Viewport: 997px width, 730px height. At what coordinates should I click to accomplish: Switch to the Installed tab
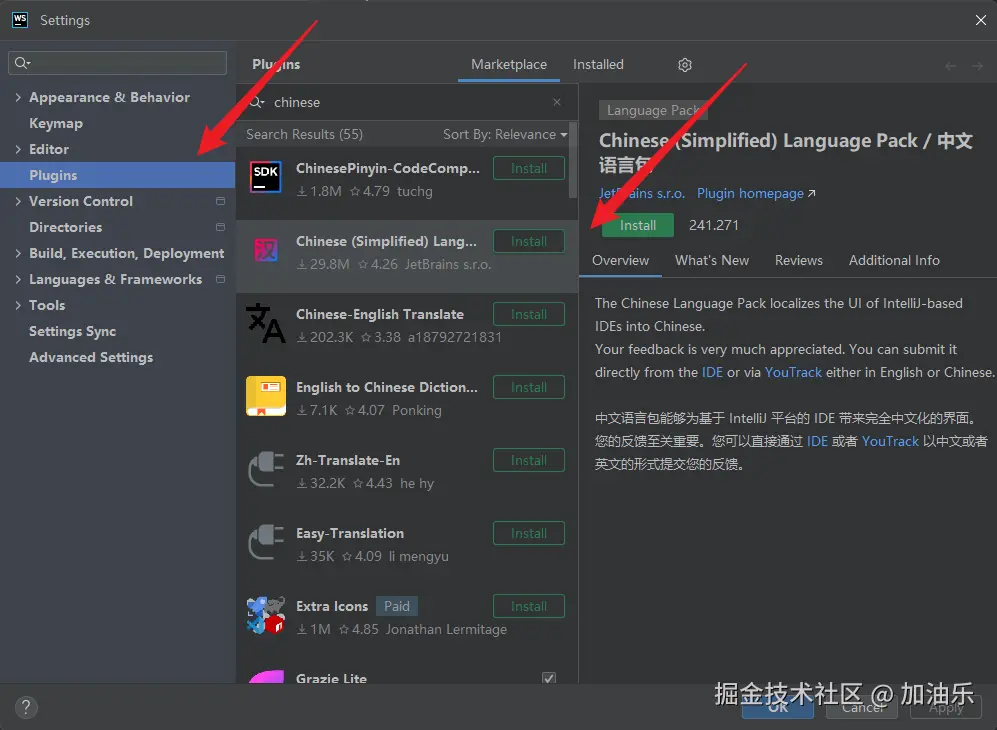pos(598,64)
